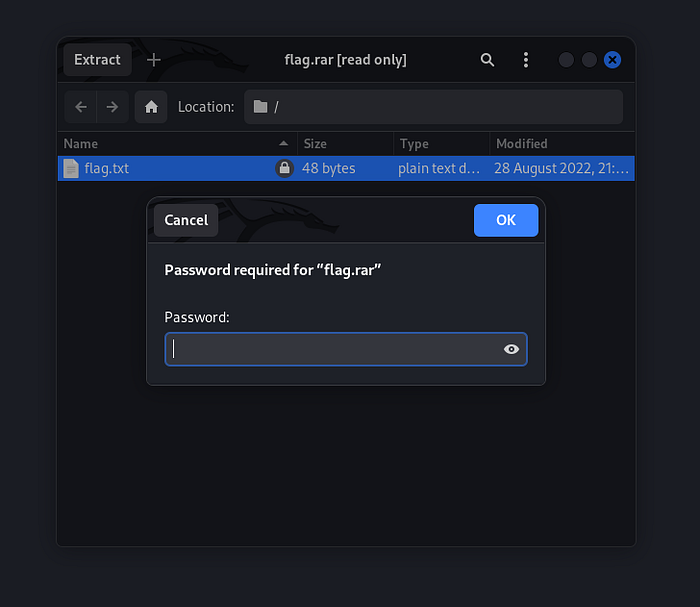The image size is (700, 607).
Task: Close the flag.rar archive window
Action: (x=612, y=60)
